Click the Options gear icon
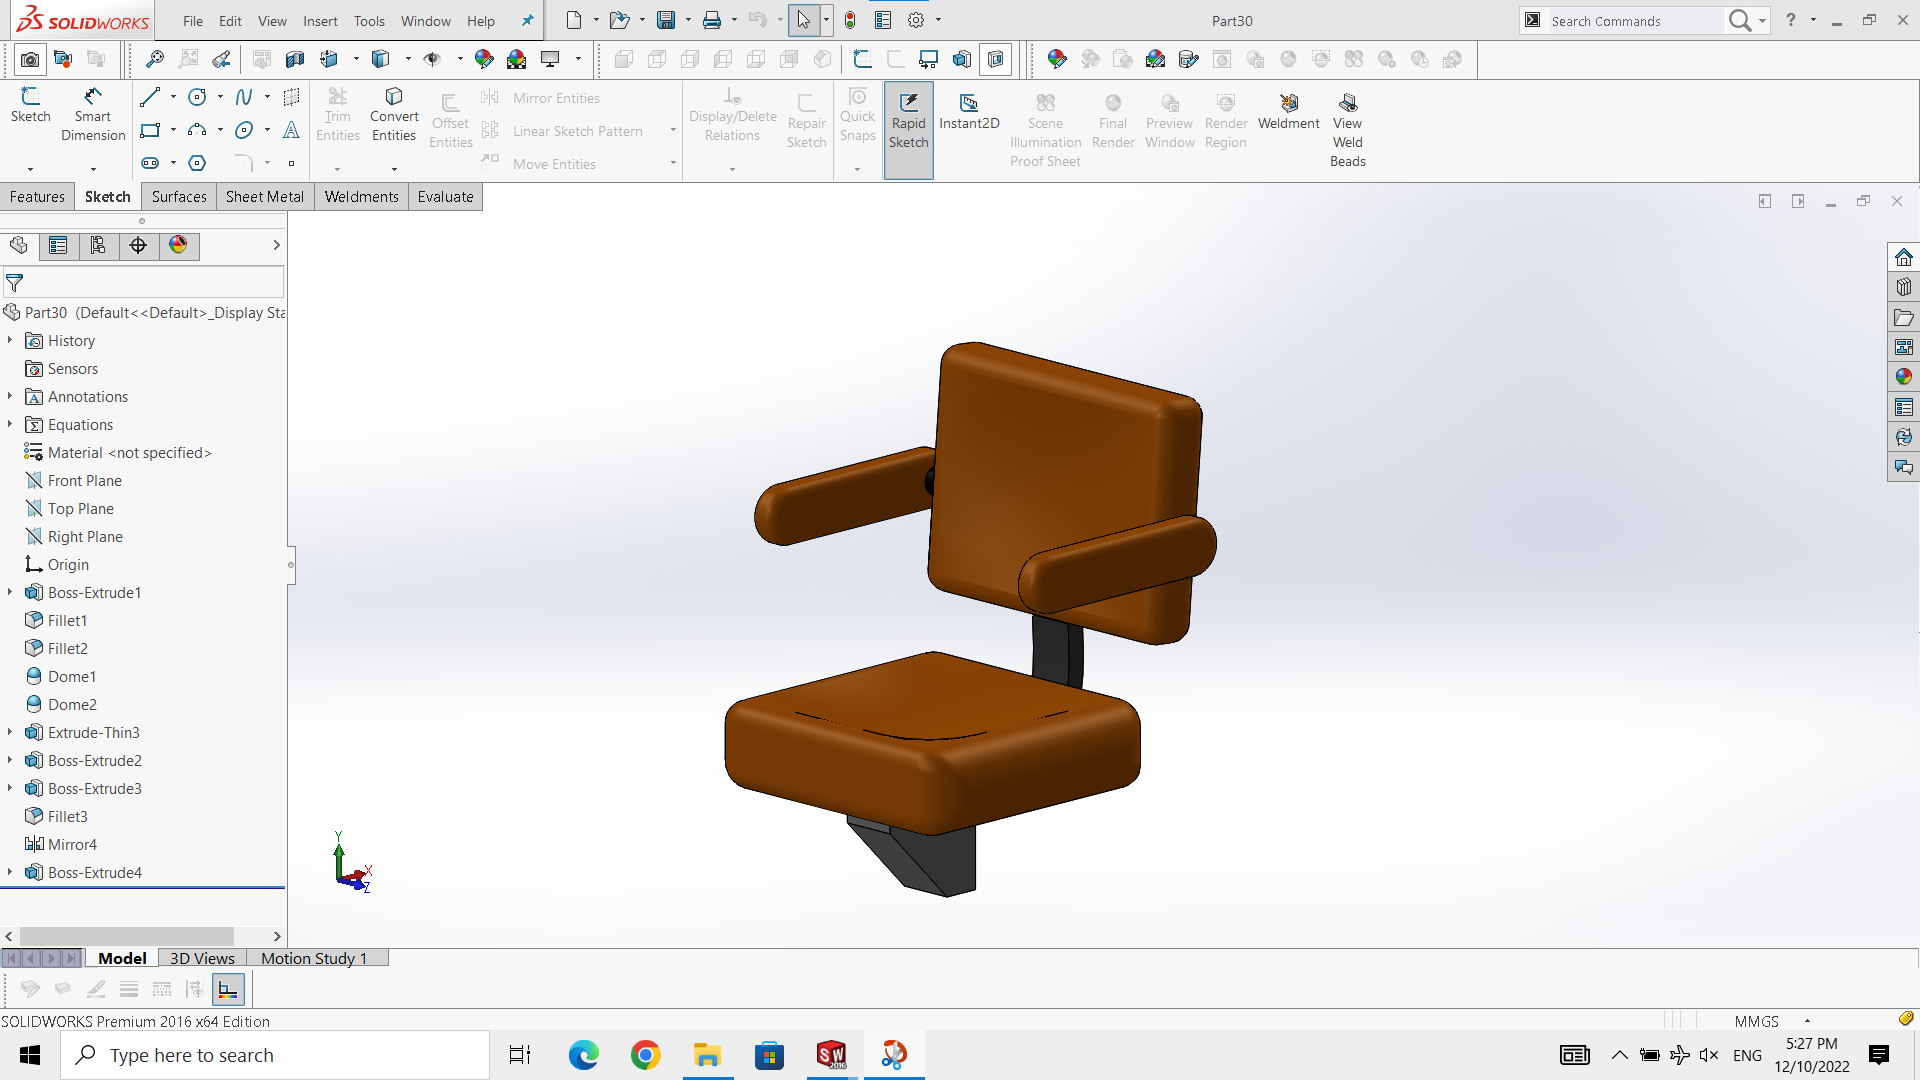The height and width of the screenshot is (1080, 1920). click(x=916, y=20)
